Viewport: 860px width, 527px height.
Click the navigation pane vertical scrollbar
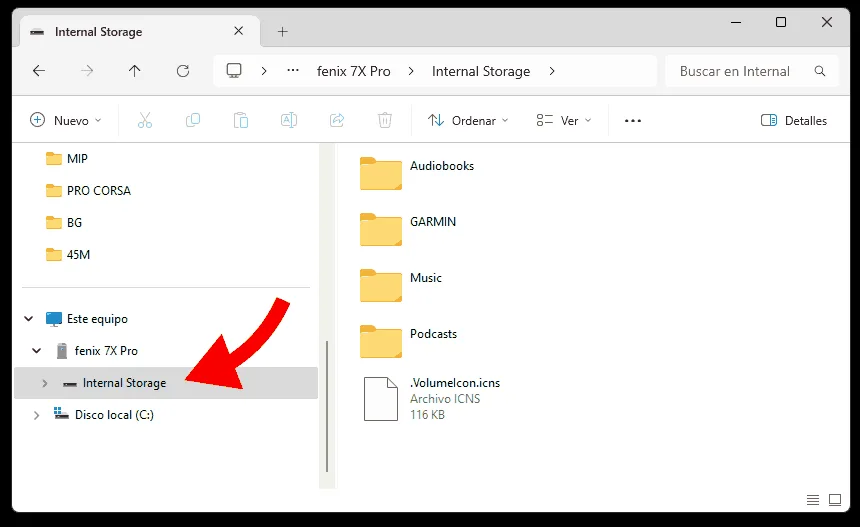point(327,406)
